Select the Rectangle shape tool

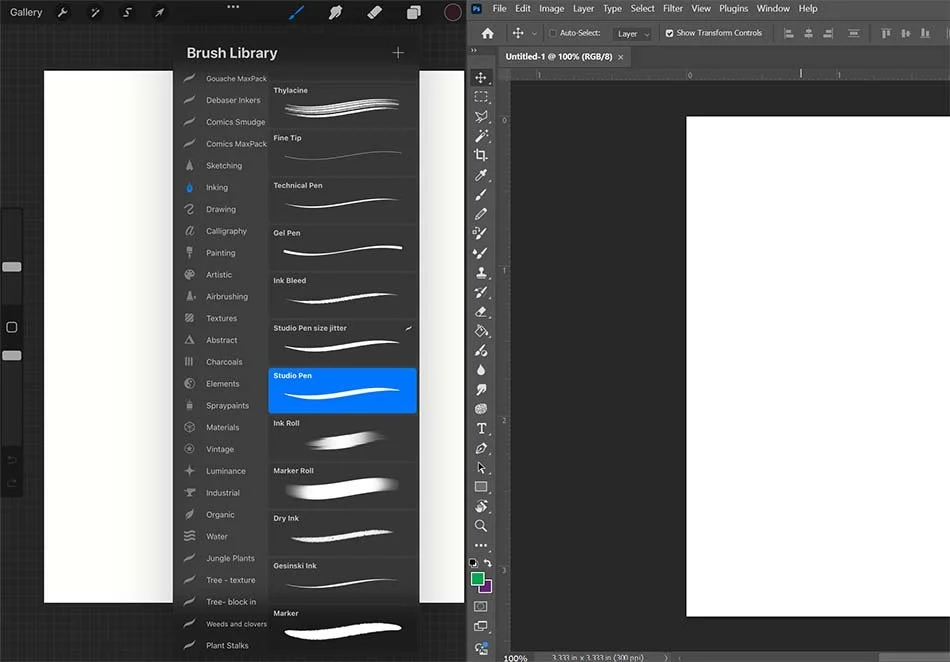481,487
